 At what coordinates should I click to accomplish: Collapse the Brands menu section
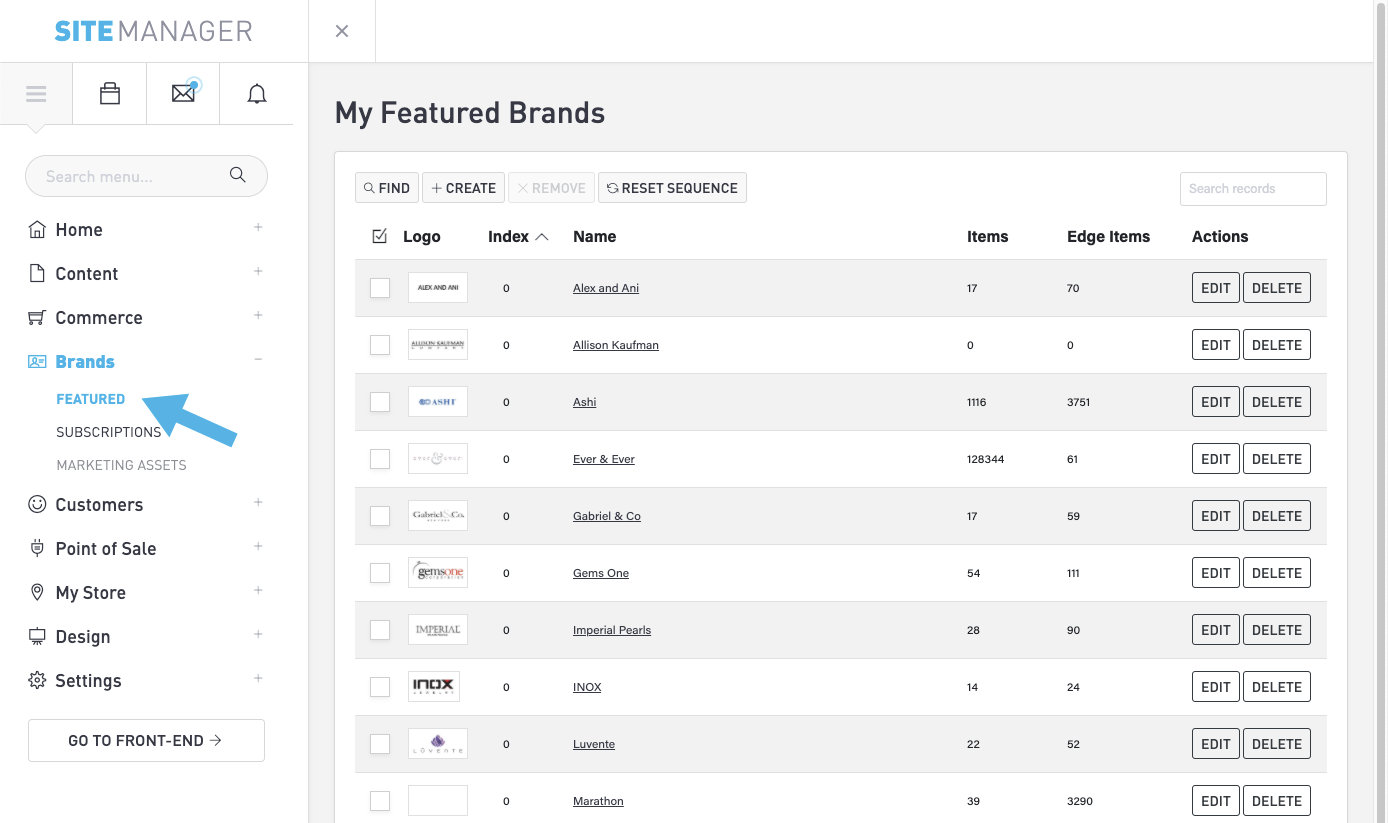coord(258,360)
